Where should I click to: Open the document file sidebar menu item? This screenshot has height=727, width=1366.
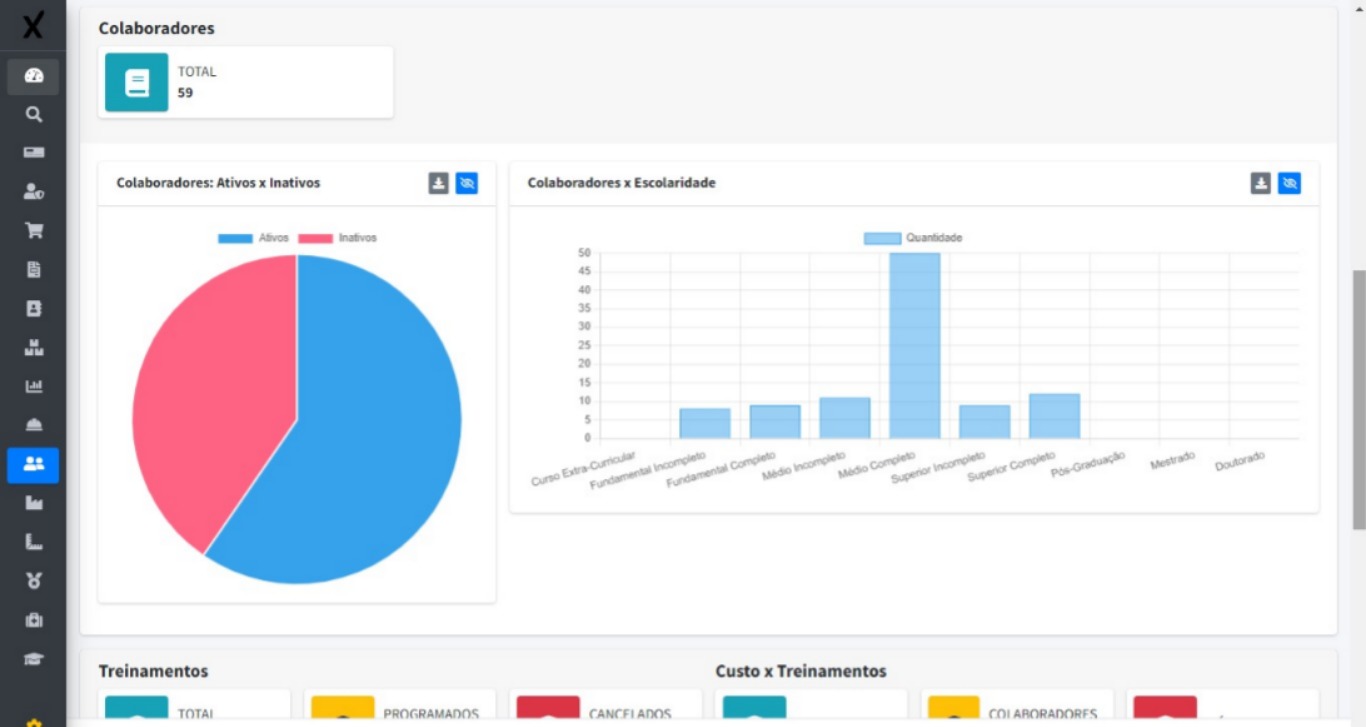(33, 270)
